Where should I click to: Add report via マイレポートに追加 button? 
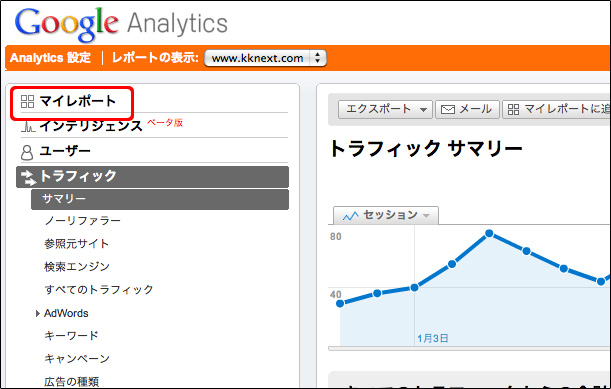point(556,109)
